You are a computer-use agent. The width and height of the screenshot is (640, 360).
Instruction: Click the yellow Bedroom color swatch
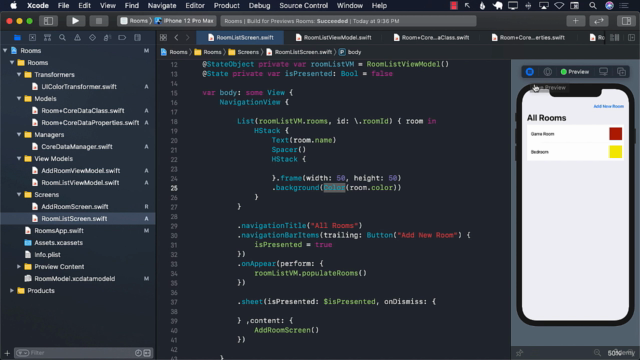click(x=616, y=152)
